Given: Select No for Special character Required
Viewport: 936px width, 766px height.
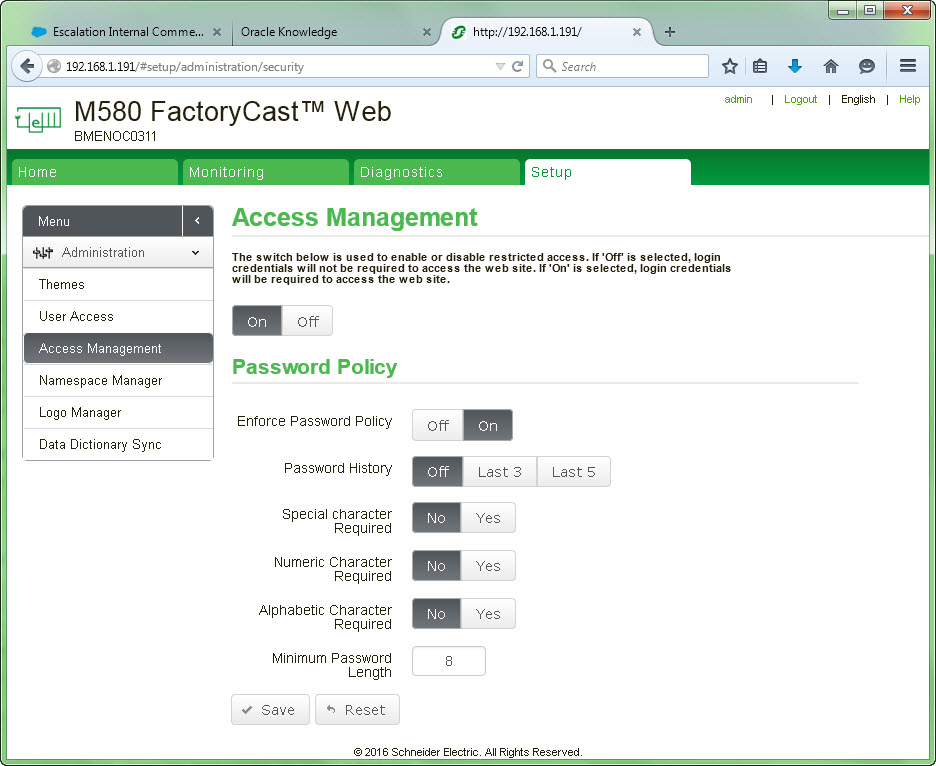Looking at the screenshot, I should pyautogui.click(x=436, y=518).
